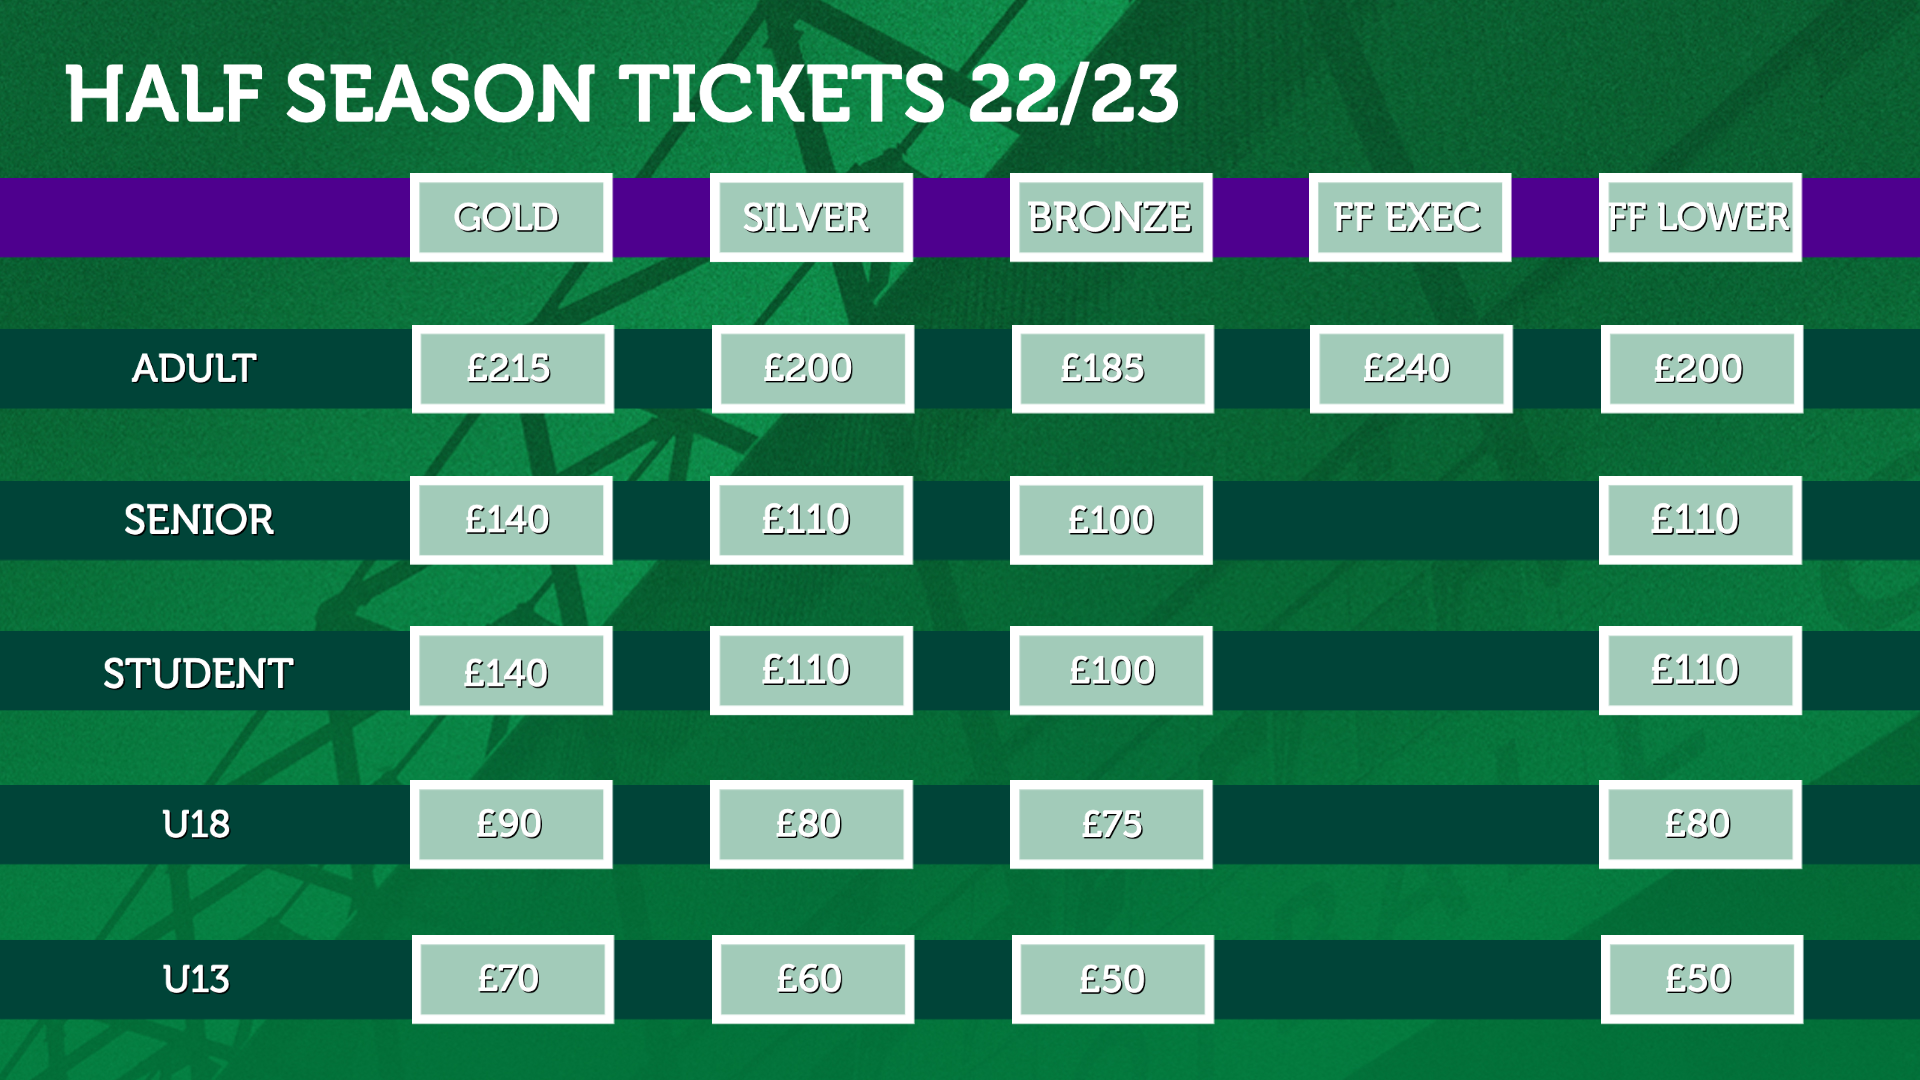Click the Adult Bronze £185 price box
1920x1080 pixels.
1113,368
